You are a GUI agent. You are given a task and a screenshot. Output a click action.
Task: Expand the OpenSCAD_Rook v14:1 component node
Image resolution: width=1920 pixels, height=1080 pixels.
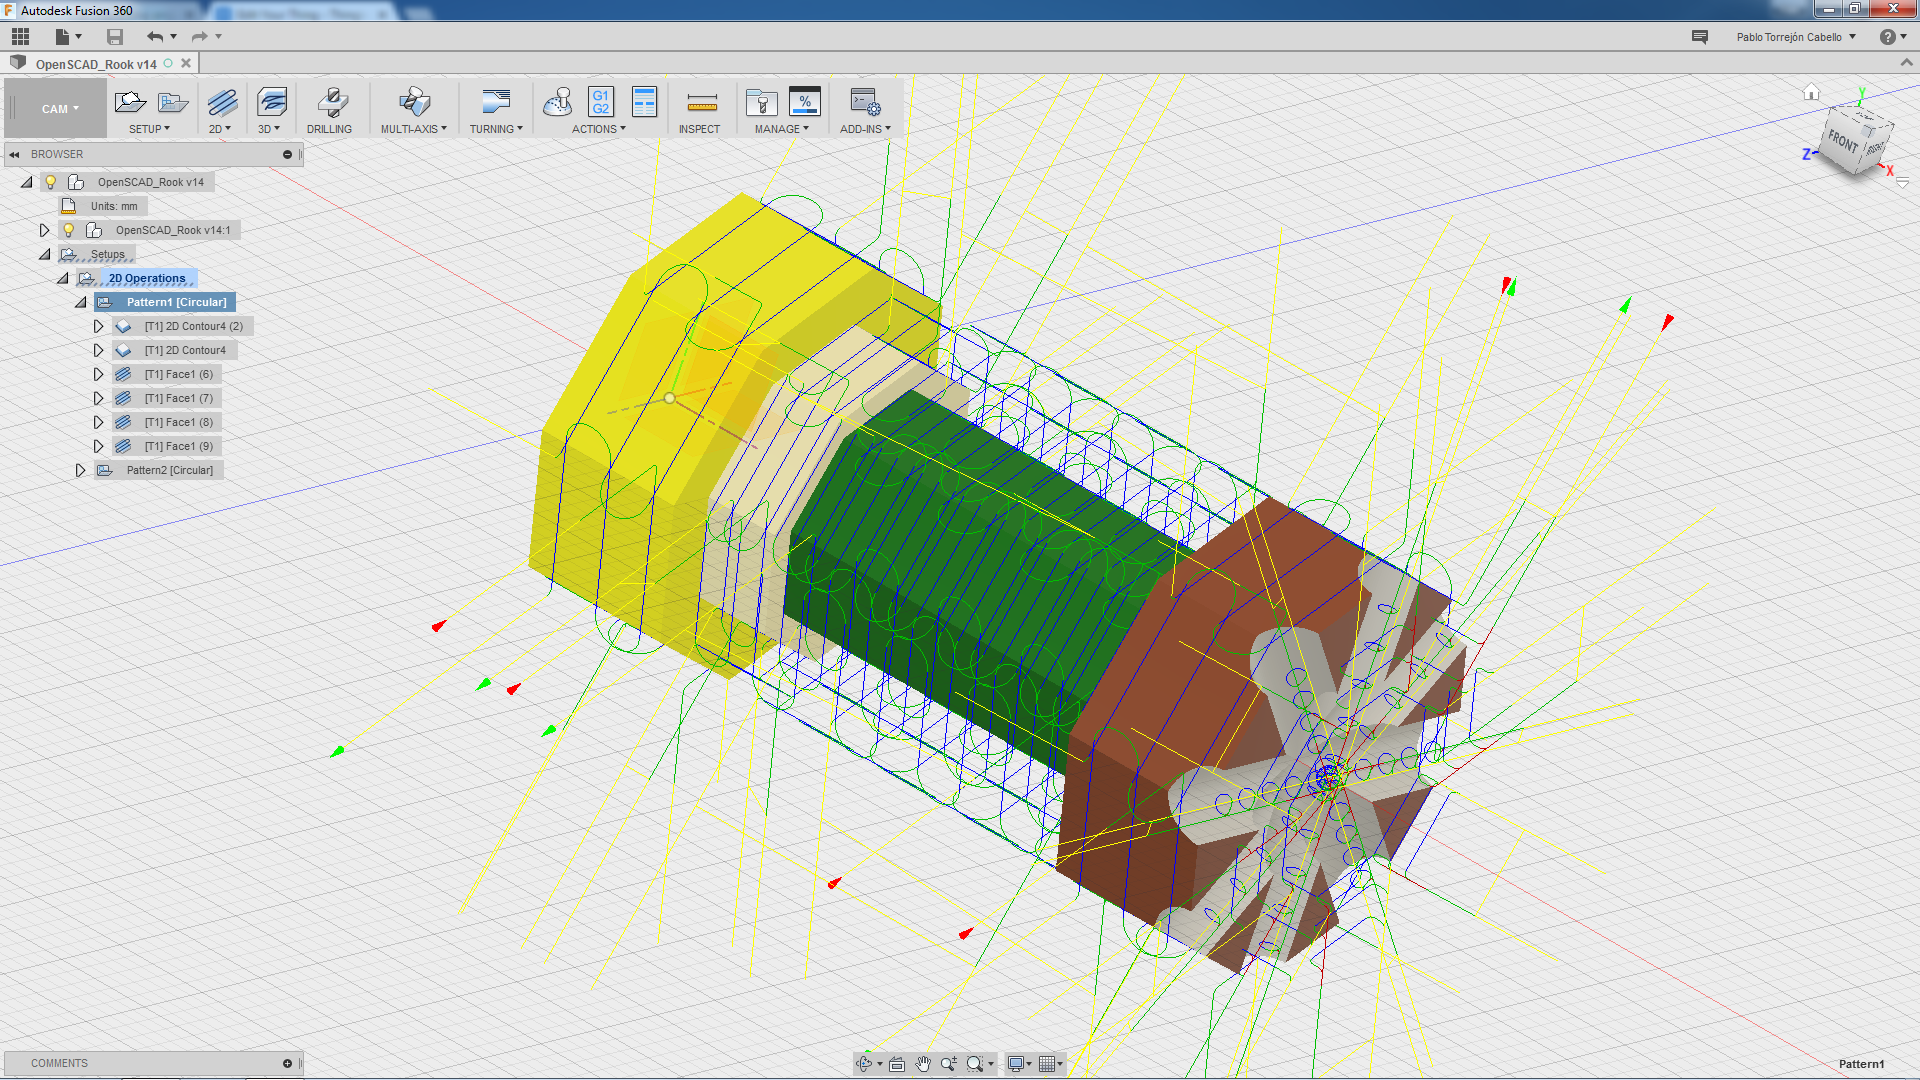pos(44,230)
